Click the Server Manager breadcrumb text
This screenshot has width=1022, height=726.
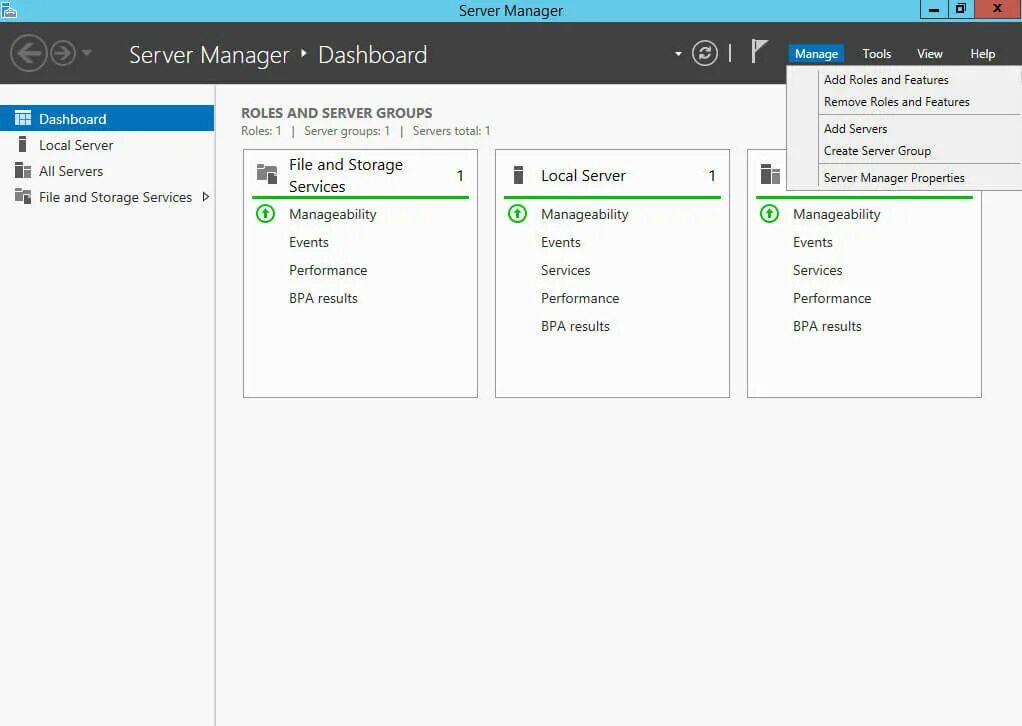[x=209, y=55]
